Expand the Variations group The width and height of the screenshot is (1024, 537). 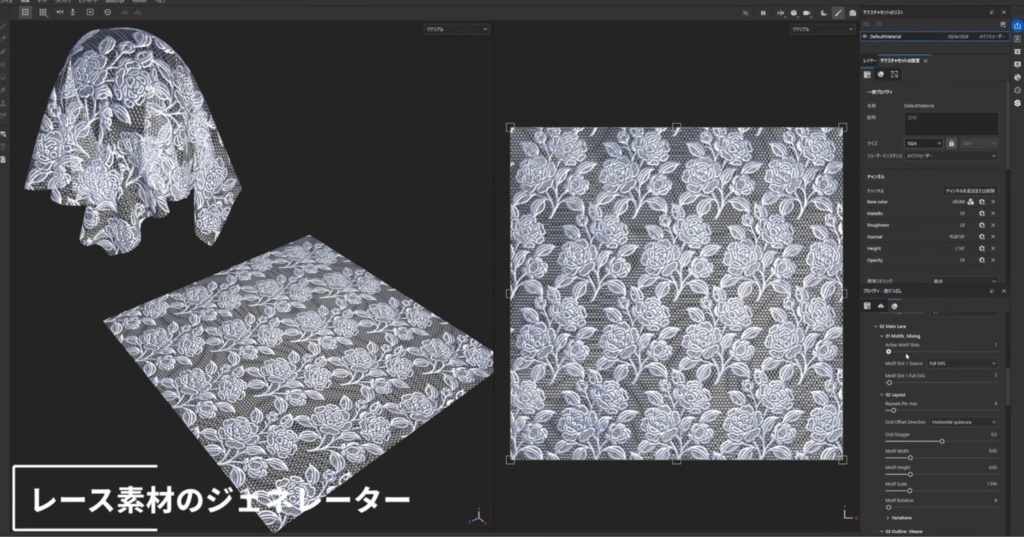click(x=888, y=517)
